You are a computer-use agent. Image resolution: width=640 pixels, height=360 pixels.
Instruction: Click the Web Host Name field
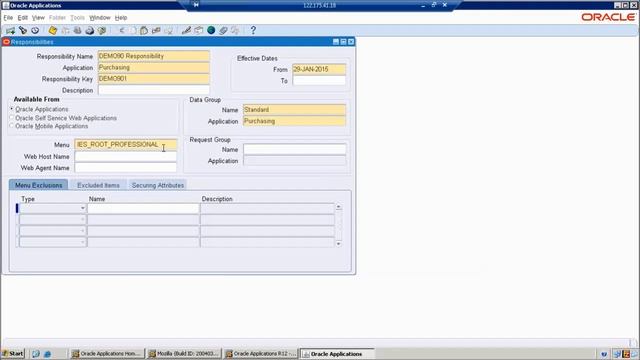tap(126, 156)
